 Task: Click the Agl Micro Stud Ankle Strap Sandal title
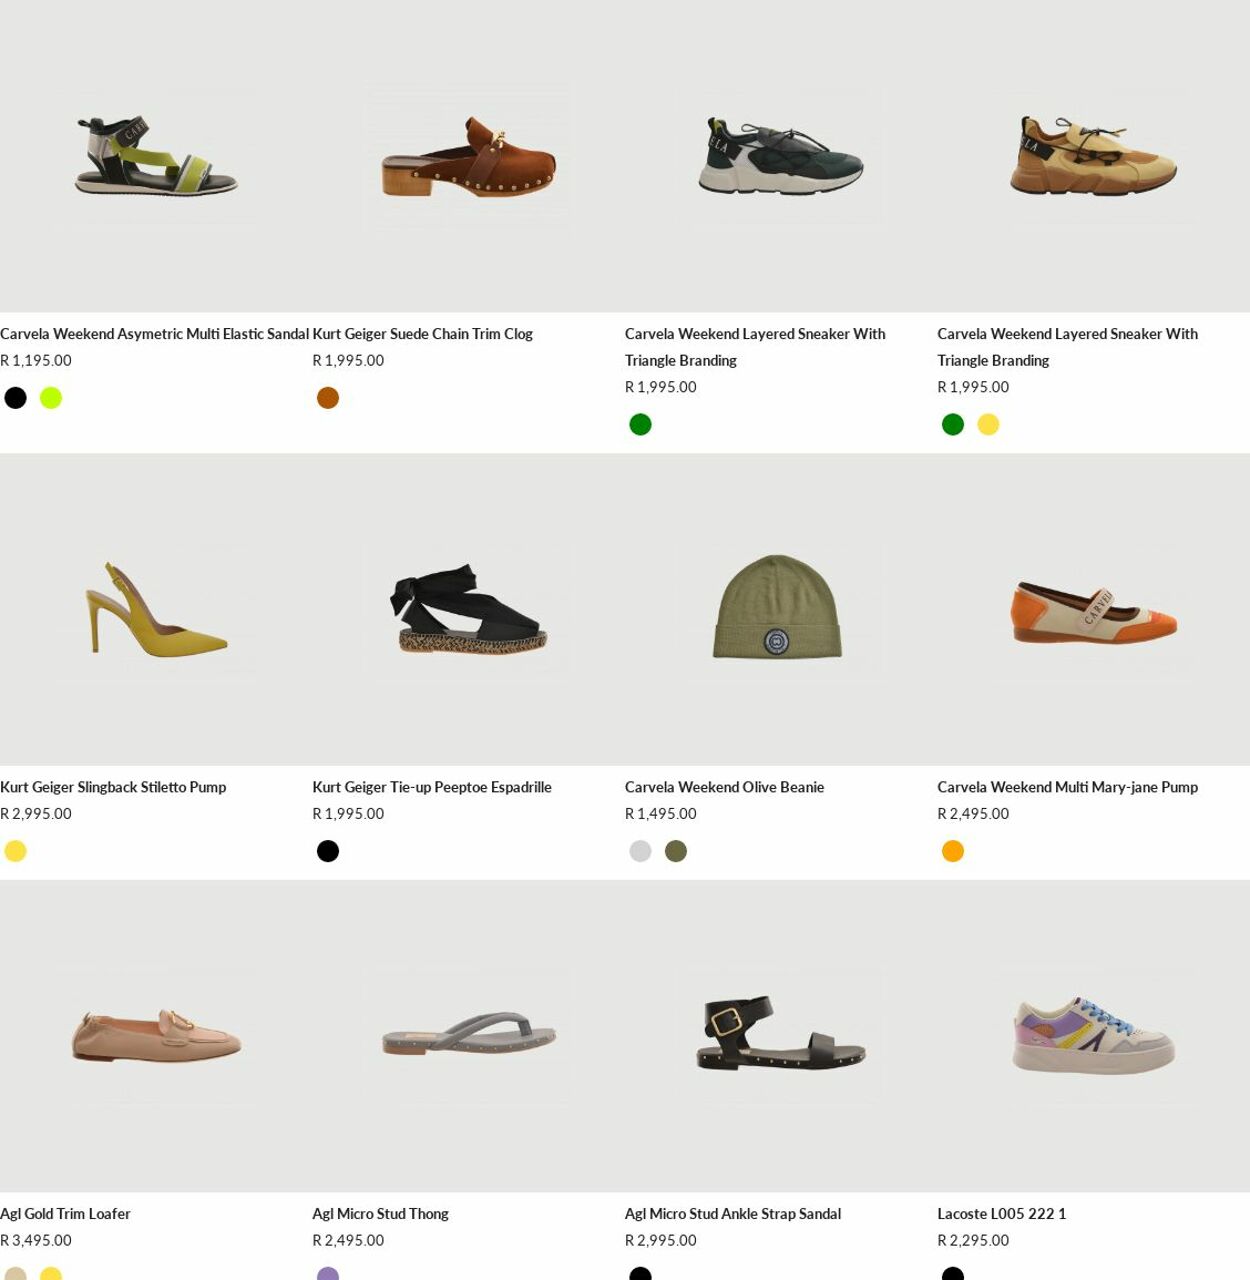pyautogui.click(x=733, y=1214)
